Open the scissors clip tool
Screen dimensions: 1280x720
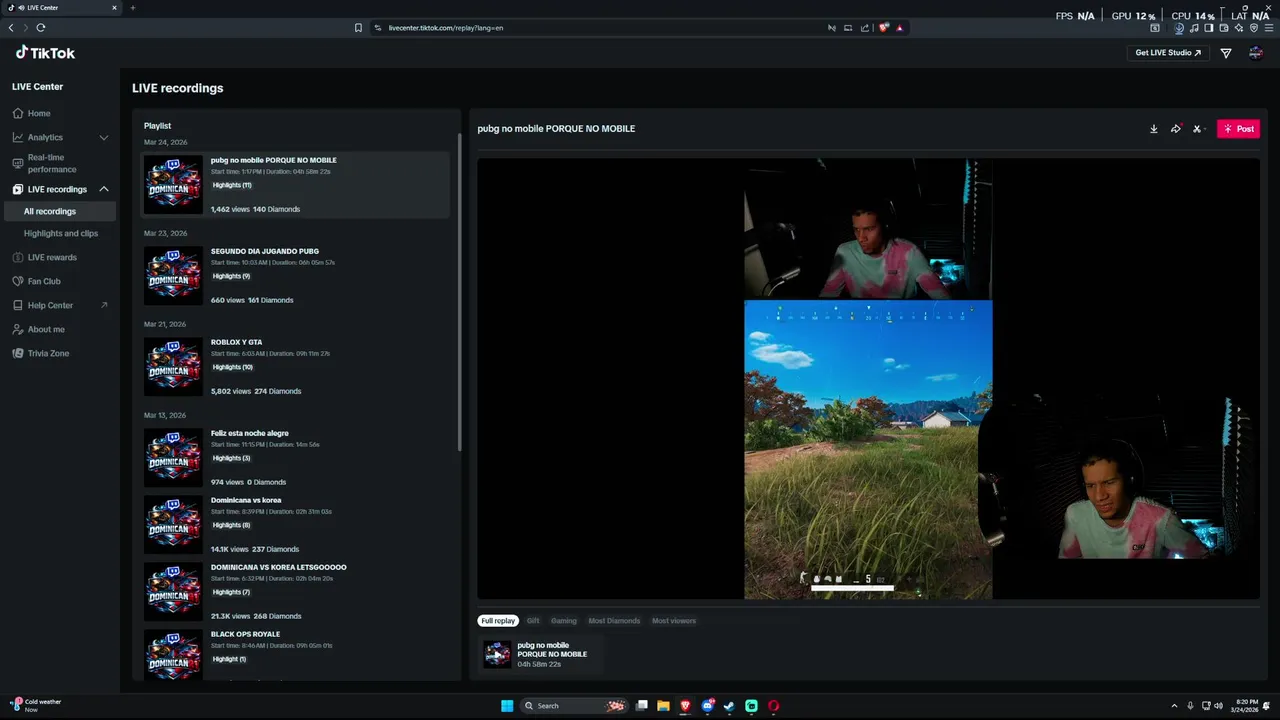pyautogui.click(x=1197, y=129)
